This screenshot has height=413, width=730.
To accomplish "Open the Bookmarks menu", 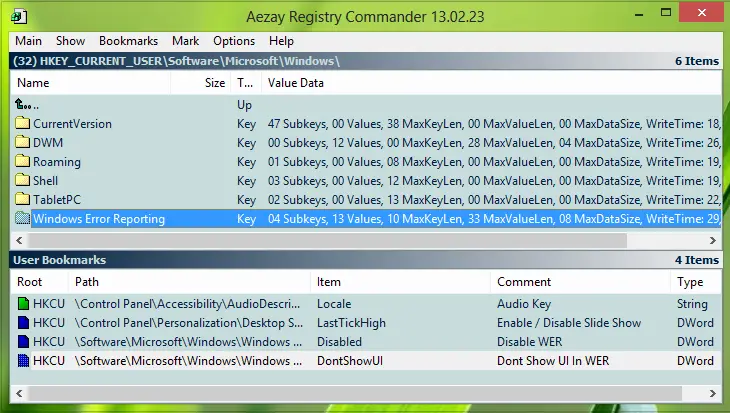I will pos(128,41).
